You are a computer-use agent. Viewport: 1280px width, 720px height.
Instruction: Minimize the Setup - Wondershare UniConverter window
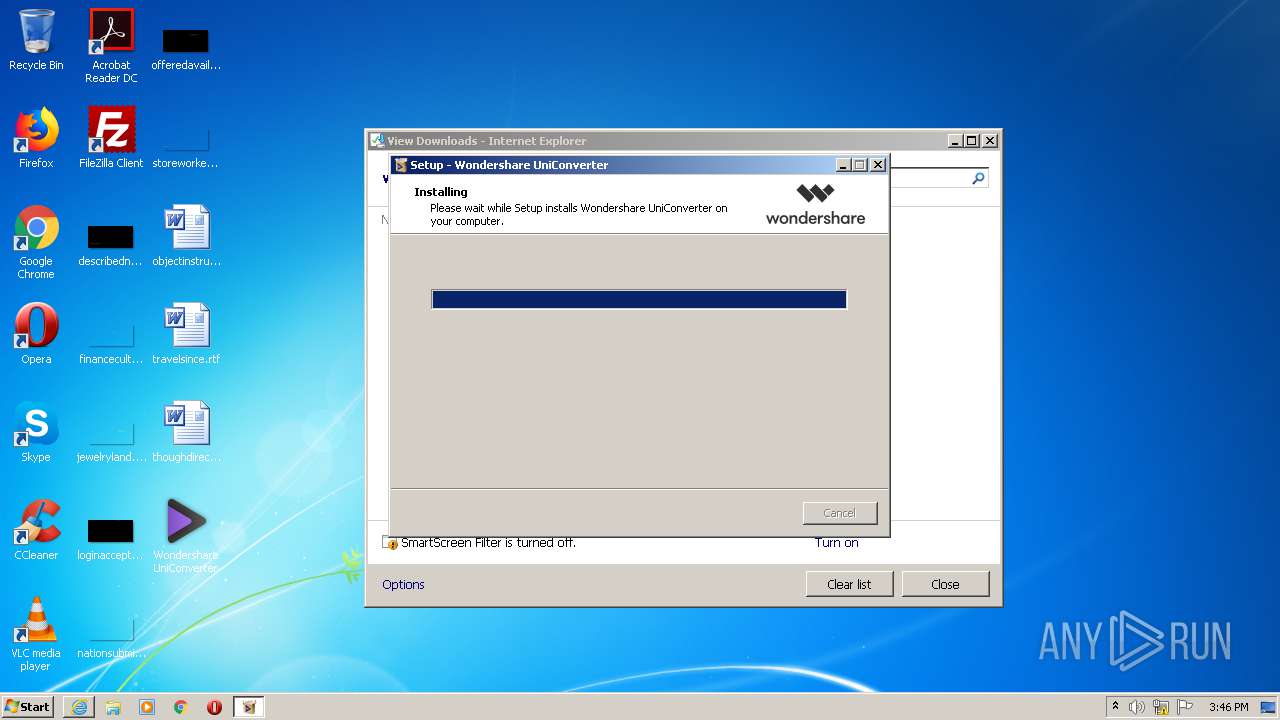pyautogui.click(x=843, y=165)
